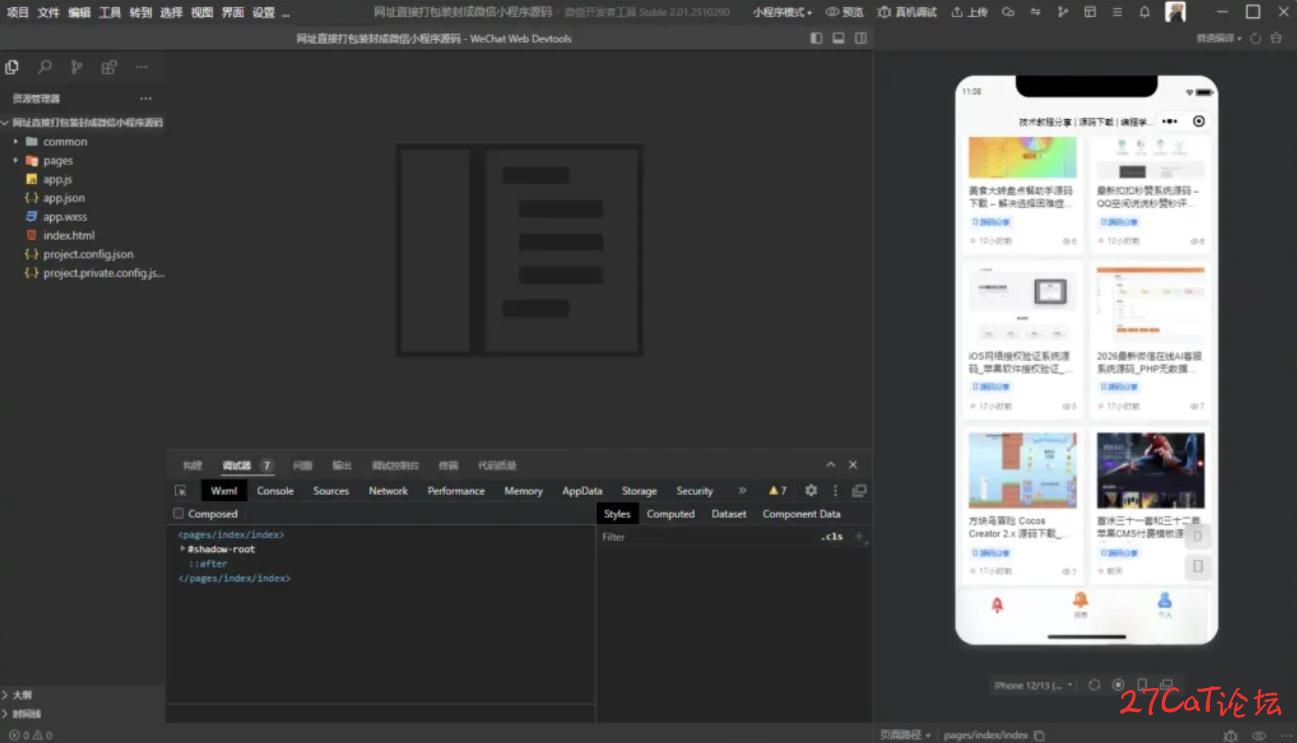The width and height of the screenshot is (1297, 743).
Task: Switch to the Console tab
Action: point(275,491)
